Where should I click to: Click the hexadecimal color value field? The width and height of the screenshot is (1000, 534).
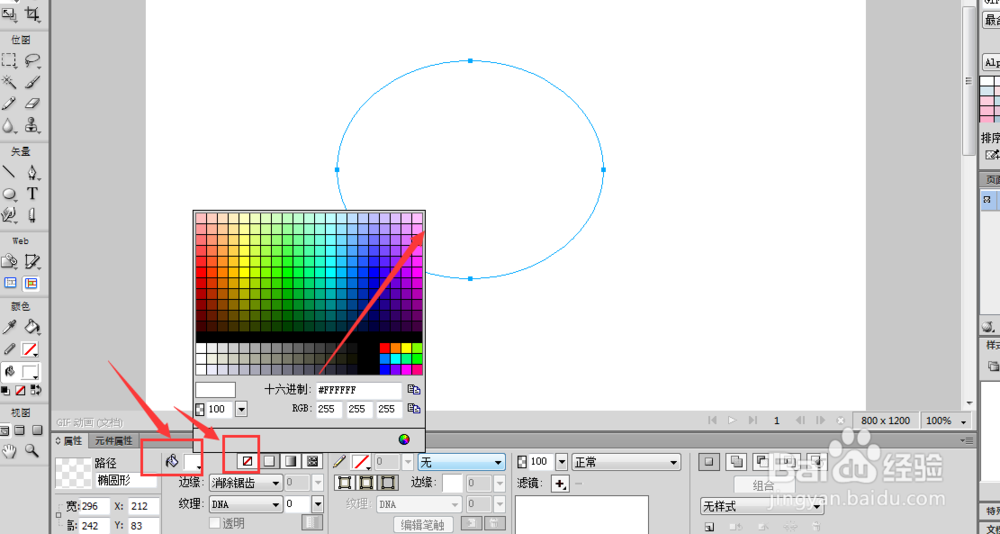(x=358, y=390)
